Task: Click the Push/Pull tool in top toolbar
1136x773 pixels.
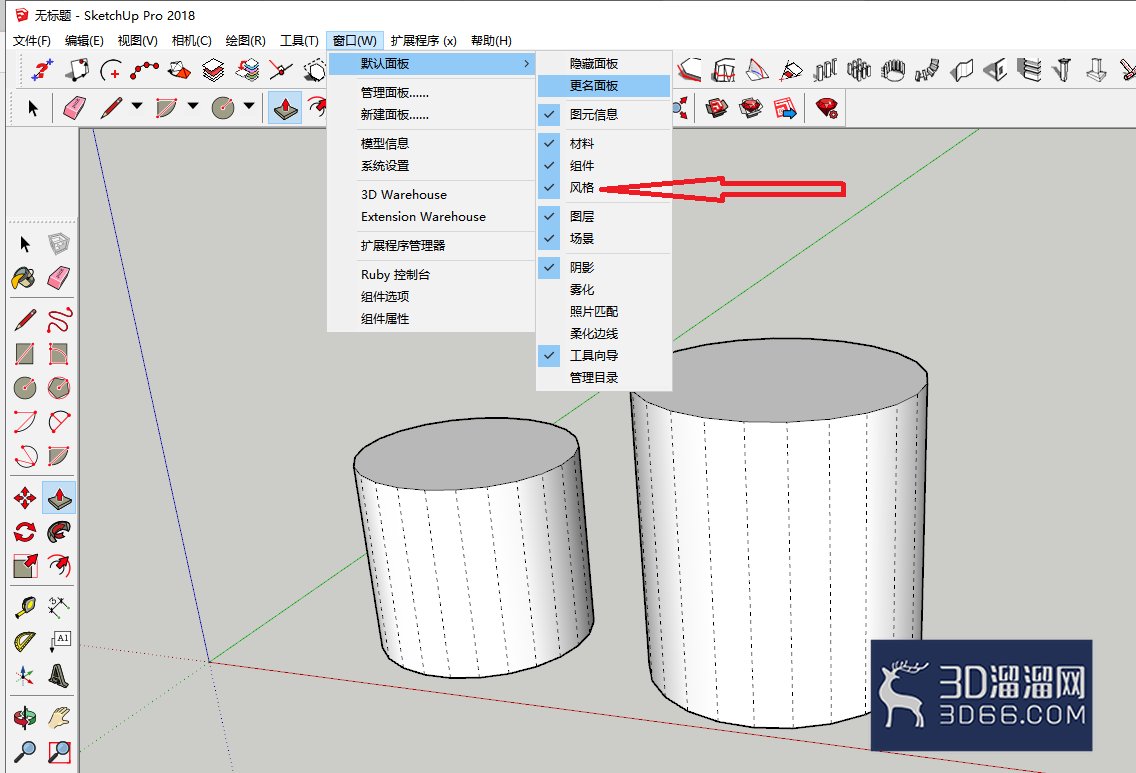Action: pyautogui.click(x=285, y=109)
